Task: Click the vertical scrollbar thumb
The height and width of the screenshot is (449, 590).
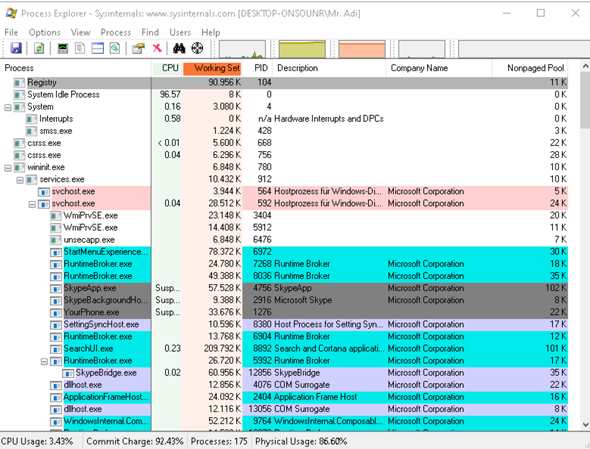Action: click(x=585, y=100)
